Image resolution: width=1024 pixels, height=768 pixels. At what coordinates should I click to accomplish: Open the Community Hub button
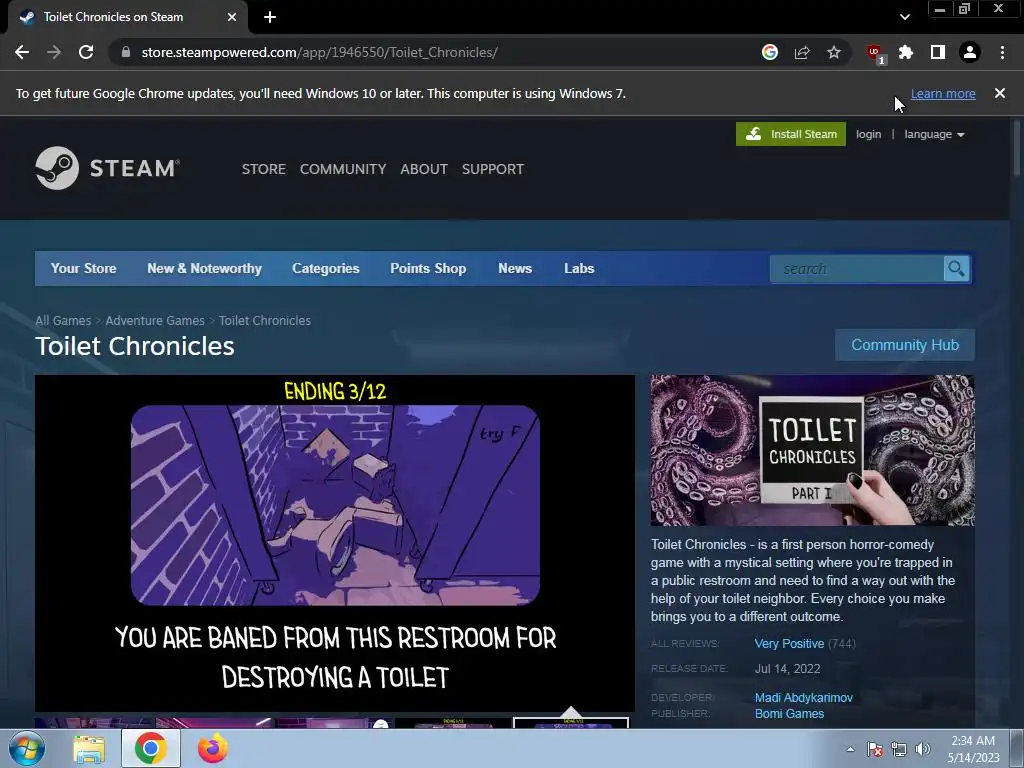[905, 345]
